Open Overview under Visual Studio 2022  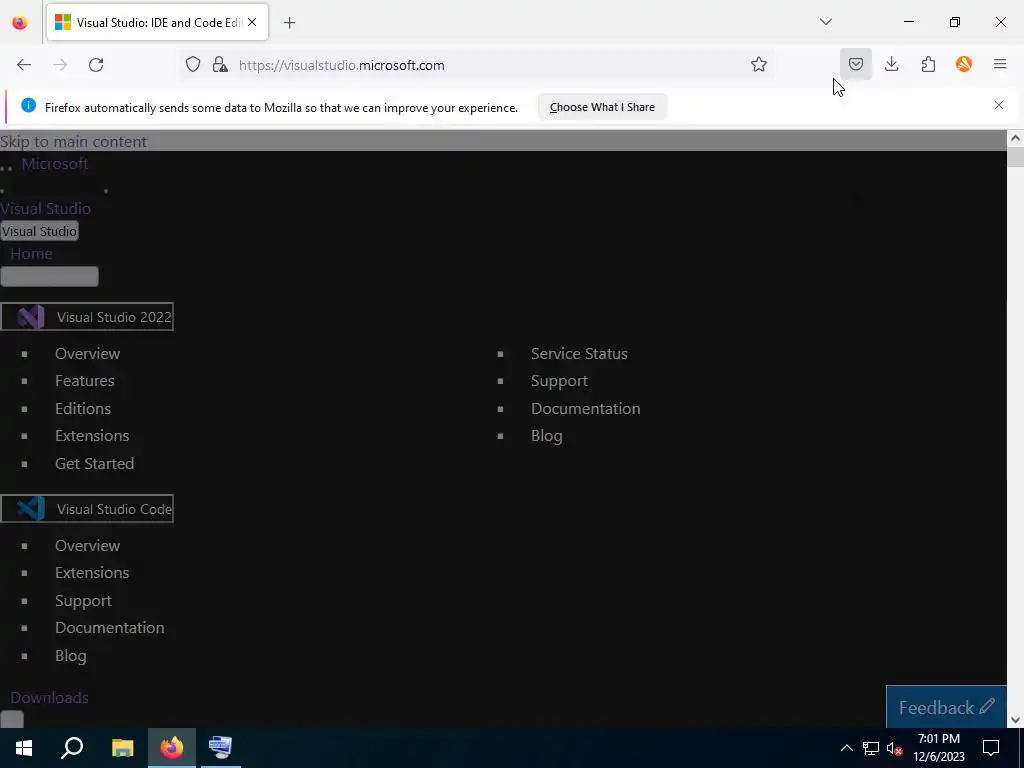click(x=88, y=353)
